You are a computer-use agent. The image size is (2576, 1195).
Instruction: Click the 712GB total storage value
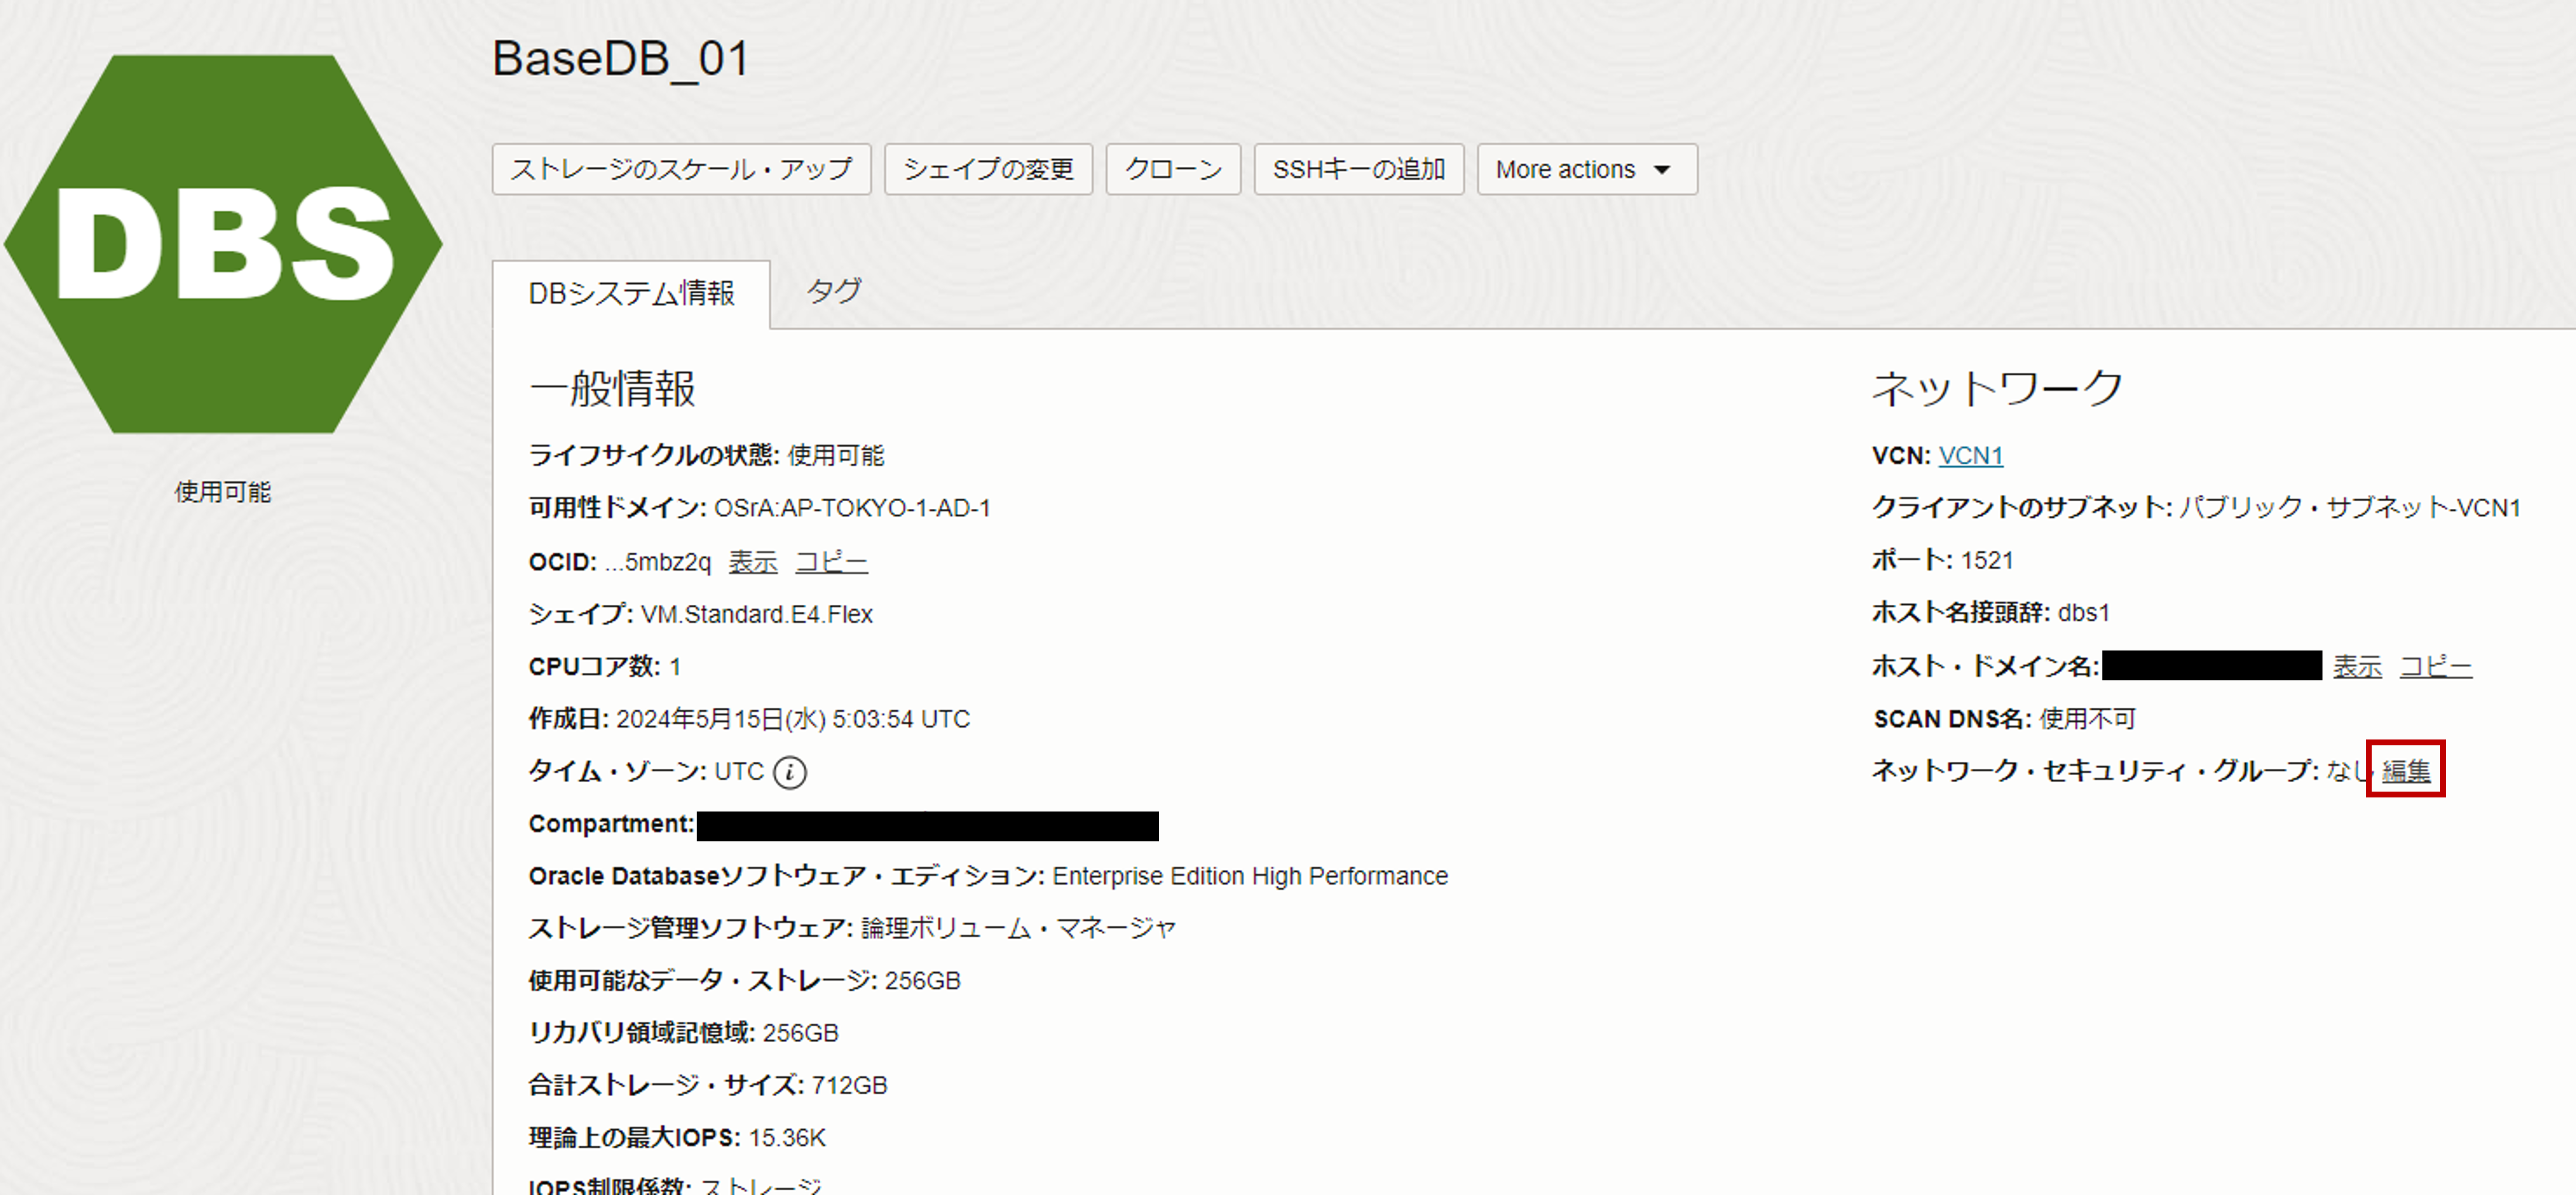(x=849, y=1085)
